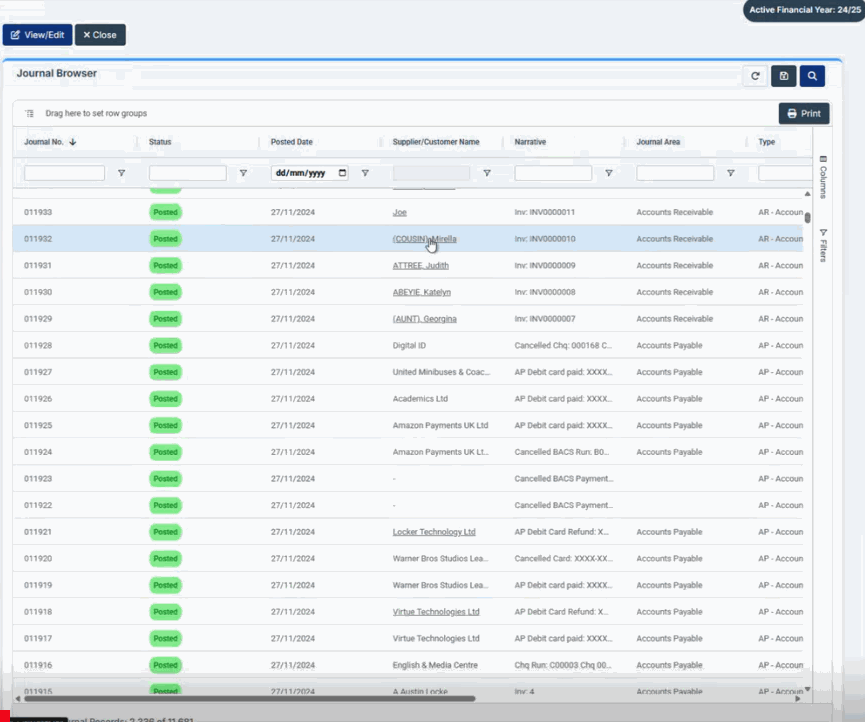Click the blue search magnifier button
Image resolution: width=865 pixels, height=722 pixels.
(x=812, y=76)
